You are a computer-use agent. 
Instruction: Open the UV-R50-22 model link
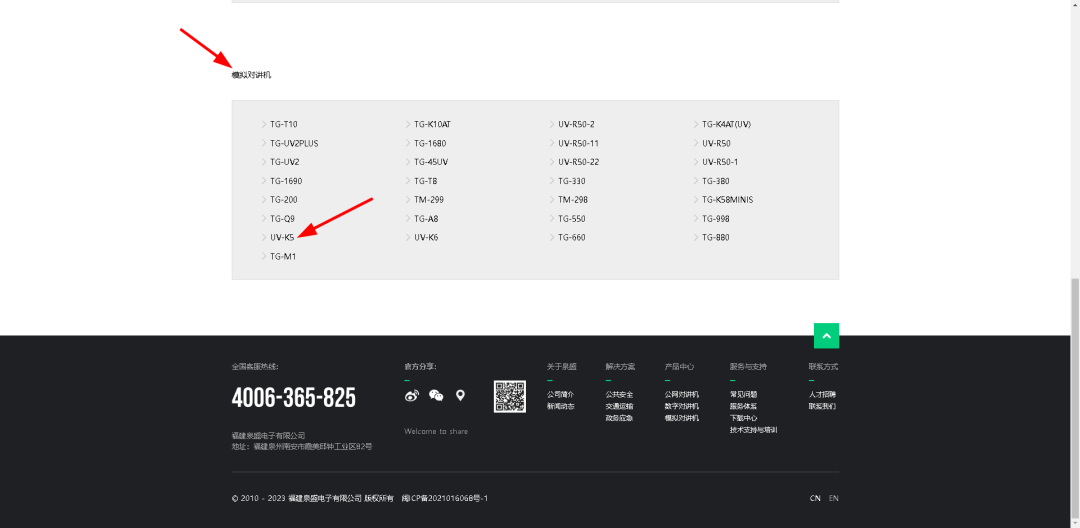pos(578,162)
